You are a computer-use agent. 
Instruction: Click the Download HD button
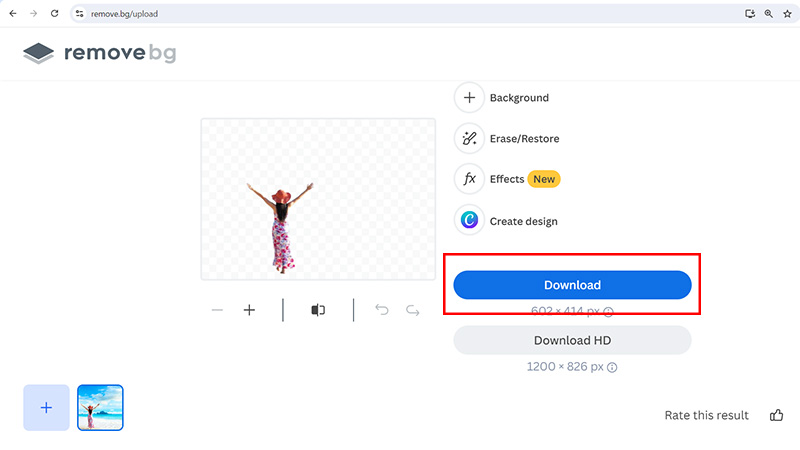coord(572,340)
